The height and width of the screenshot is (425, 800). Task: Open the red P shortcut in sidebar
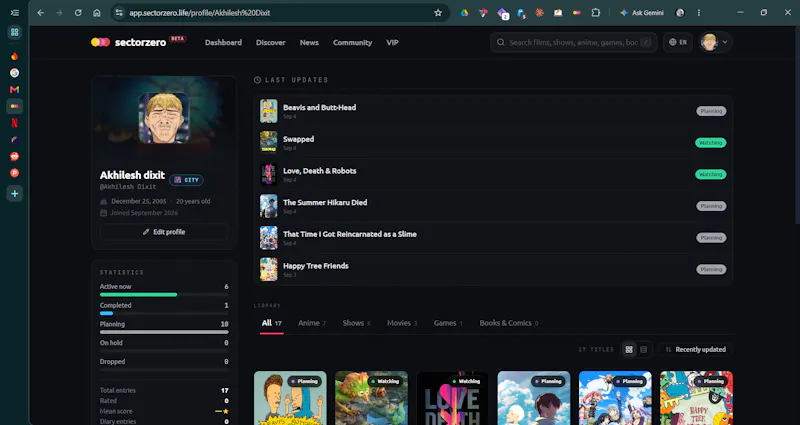click(x=14, y=173)
